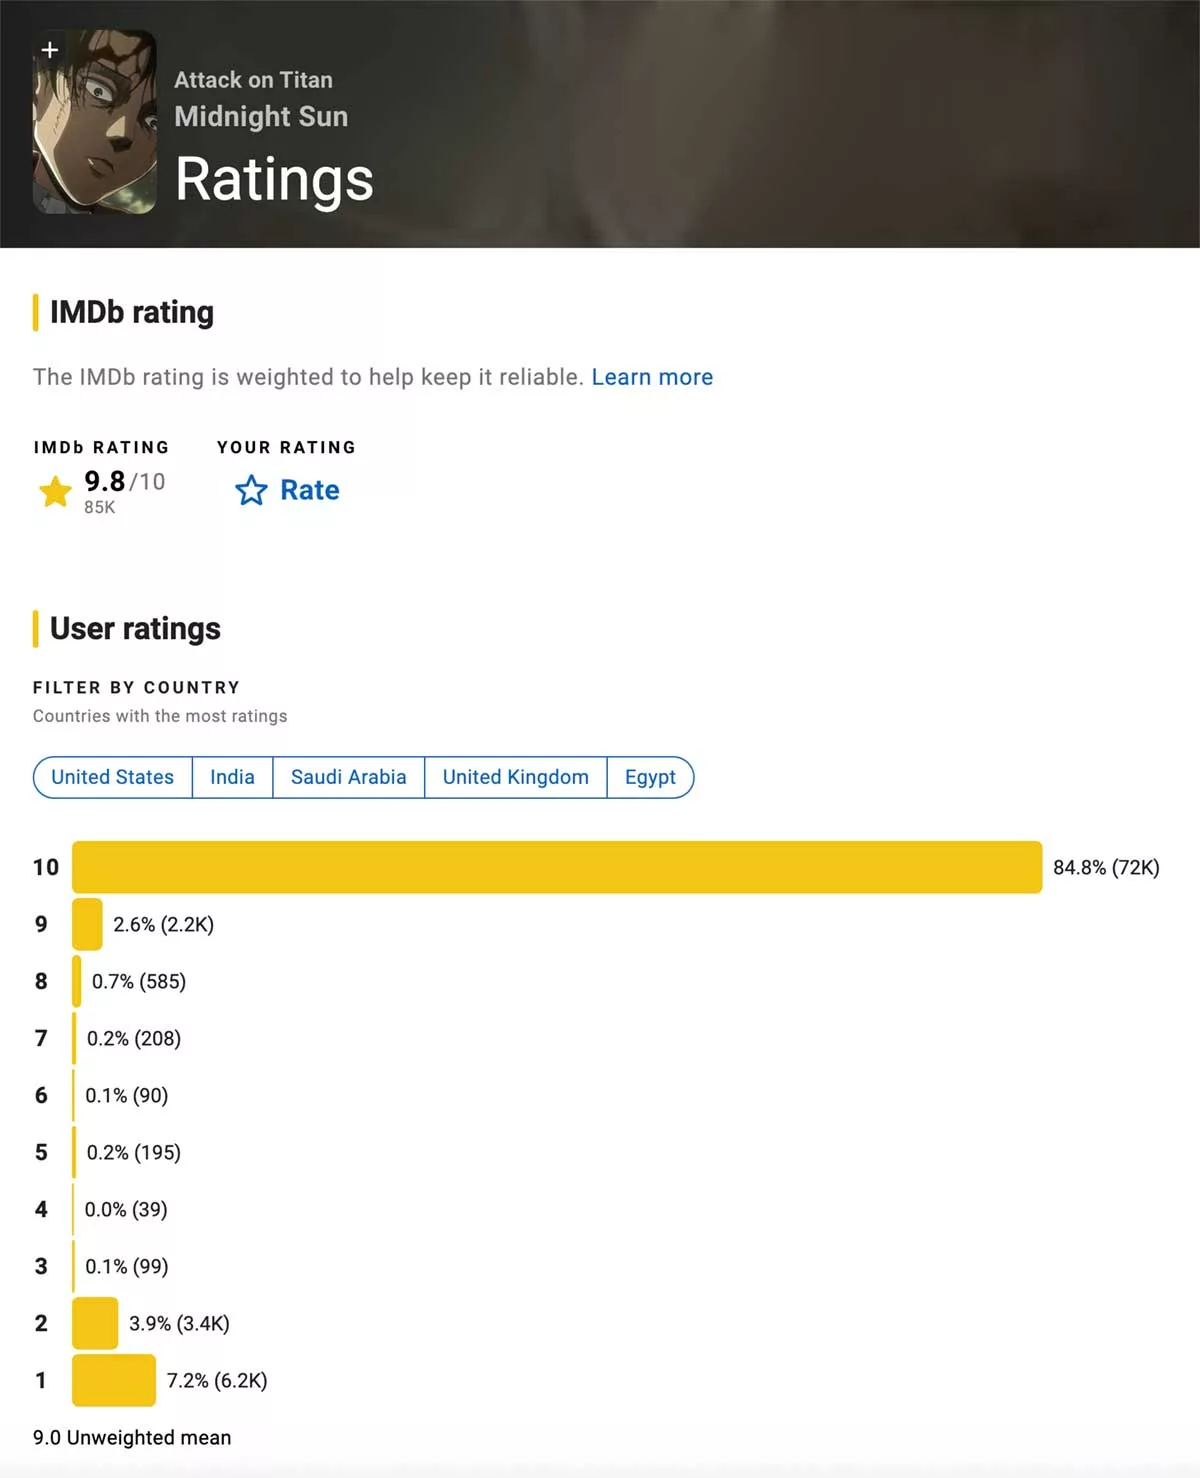Click the 9.0 Unweighted mean text
Image resolution: width=1200 pixels, height=1478 pixels.
click(x=132, y=1437)
